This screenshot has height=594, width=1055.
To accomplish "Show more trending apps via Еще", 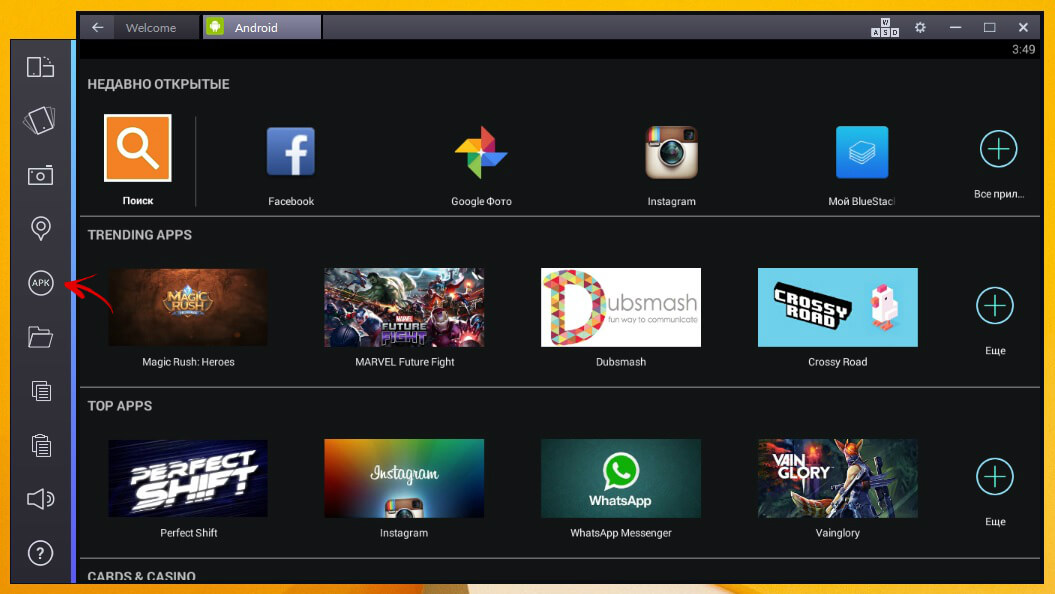I will coord(994,307).
